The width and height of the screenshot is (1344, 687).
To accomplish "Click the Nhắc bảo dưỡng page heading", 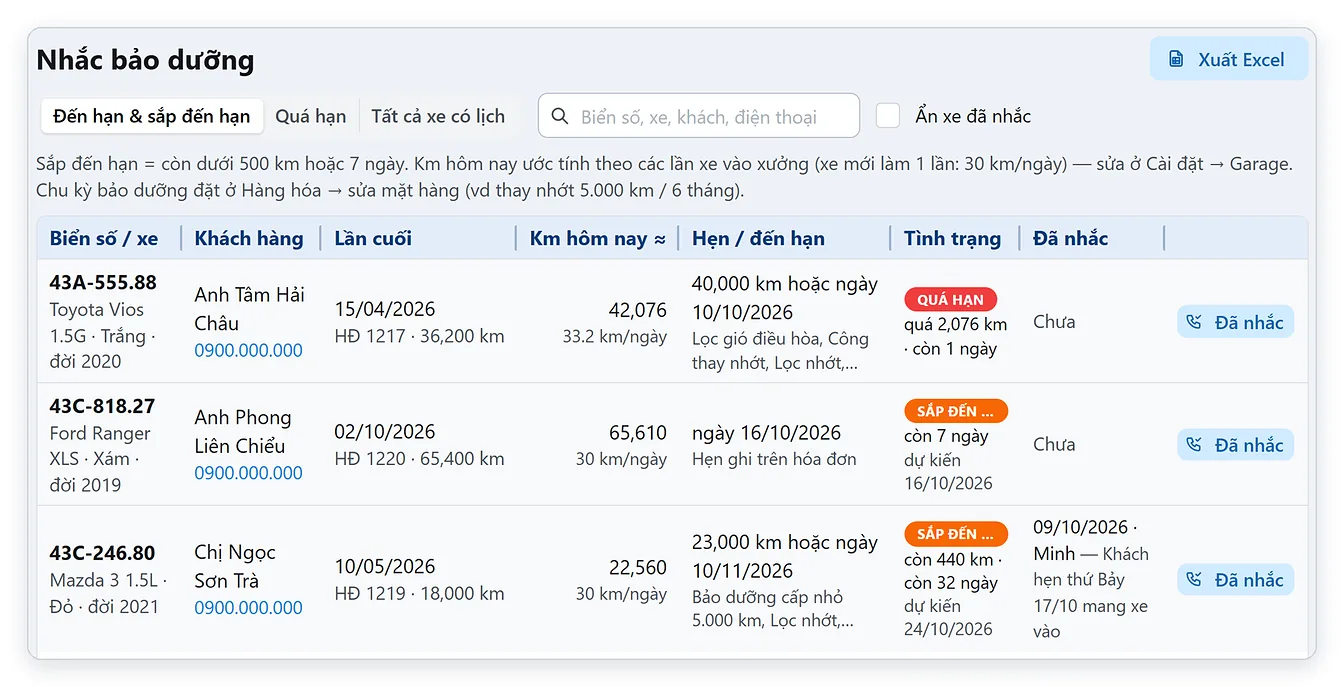I will tap(145, 60).
